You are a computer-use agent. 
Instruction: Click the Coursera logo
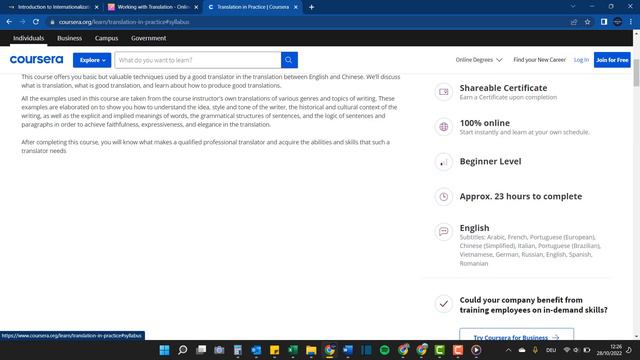point(36,60)
